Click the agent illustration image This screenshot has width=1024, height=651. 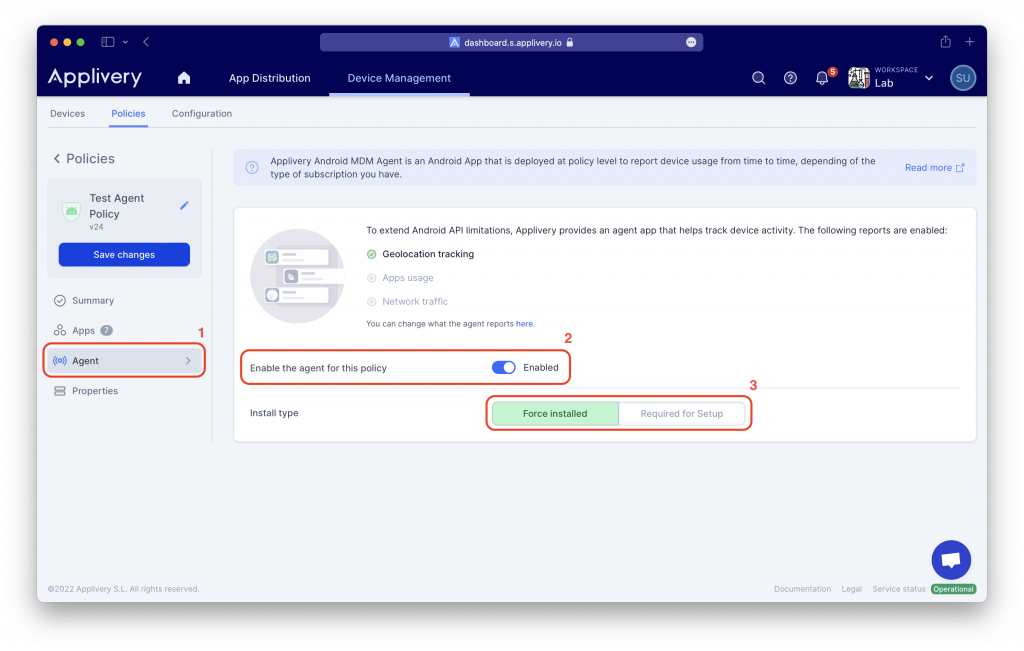(x=298, y=276)
